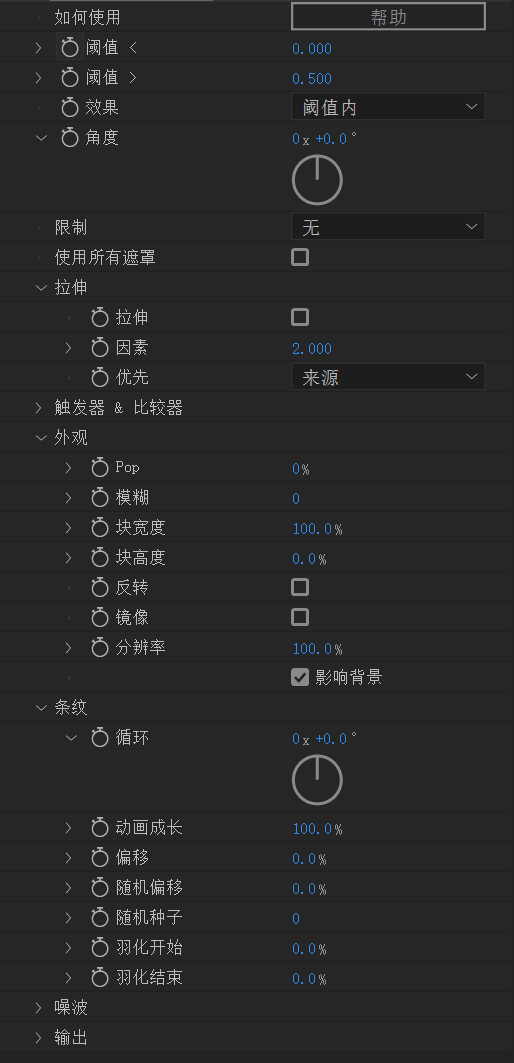Toggle stopwatch for 块宽度 property
514x1063 pixels.
pyautogui.click(x=100, y=527)
